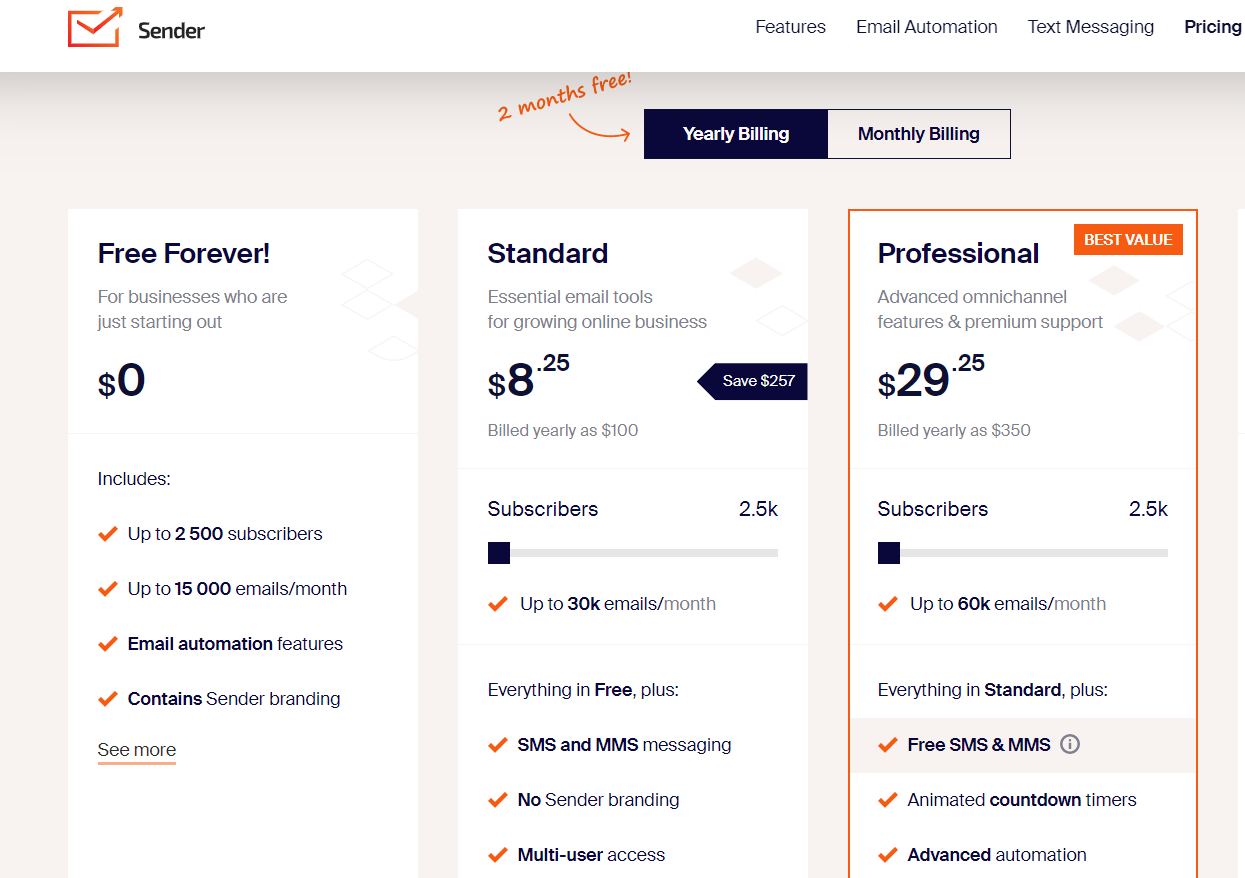Click the Sender envelope logo icon
The width and height of the screenshot is (1245, 878).
[x=95, y=28]
